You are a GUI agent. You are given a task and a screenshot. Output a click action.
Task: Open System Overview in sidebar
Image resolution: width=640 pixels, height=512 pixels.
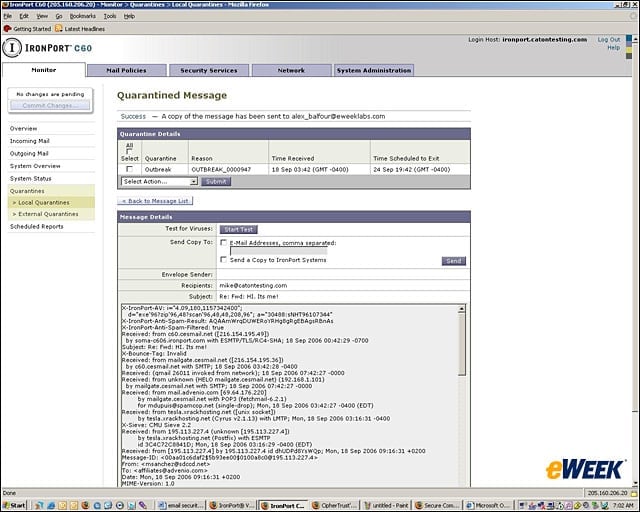(35, 166)
